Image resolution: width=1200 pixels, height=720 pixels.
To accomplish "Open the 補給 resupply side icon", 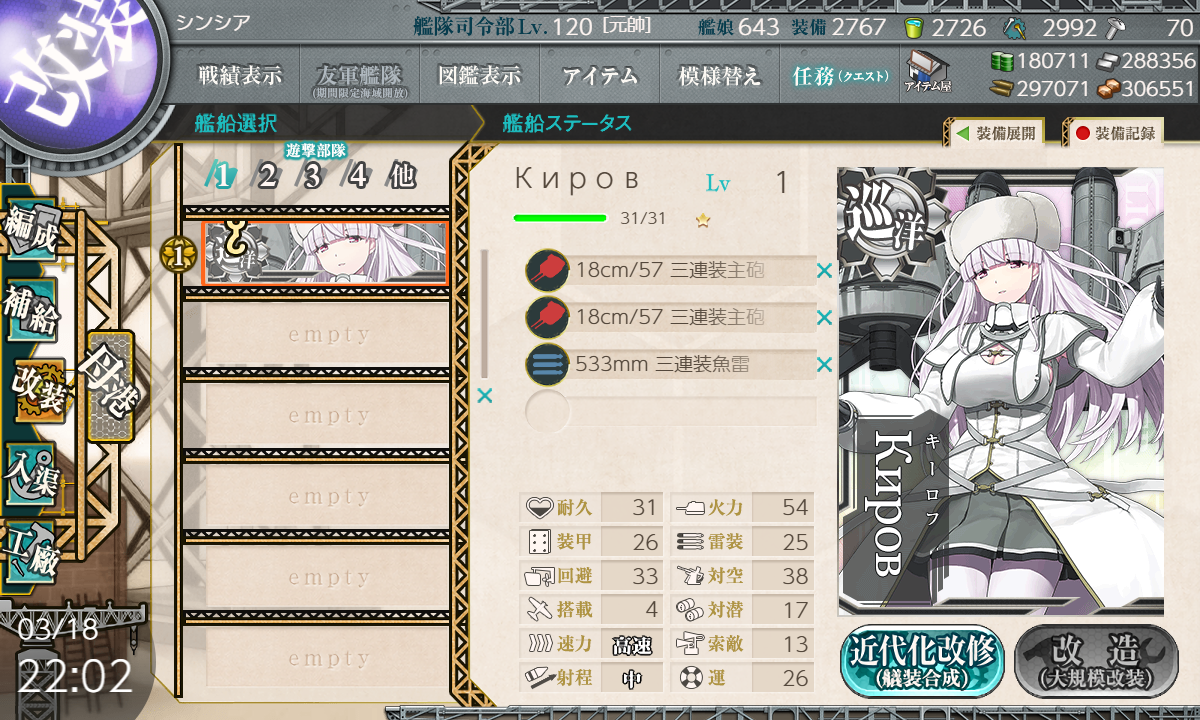I will tap(32, 312).
